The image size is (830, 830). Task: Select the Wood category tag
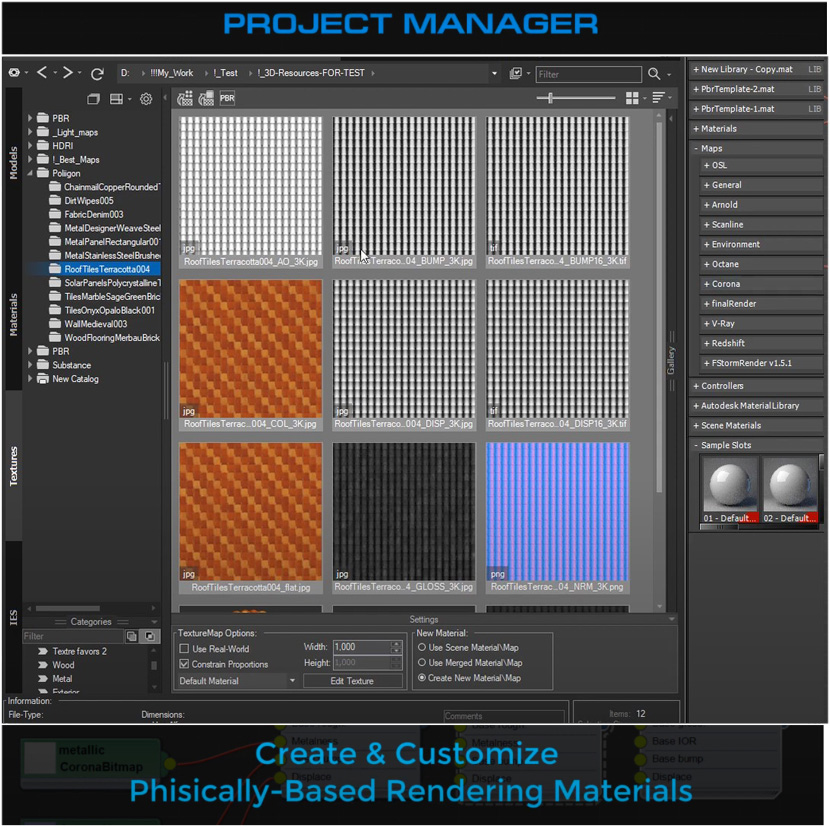(63, 665)
